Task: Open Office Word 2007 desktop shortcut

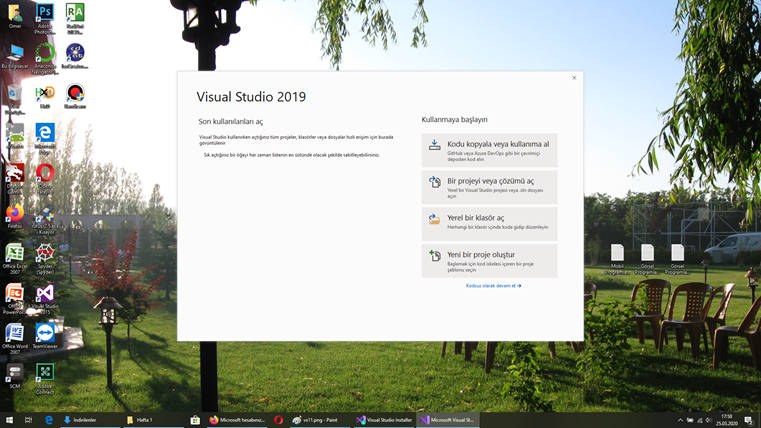Action: tap(15, 334)
